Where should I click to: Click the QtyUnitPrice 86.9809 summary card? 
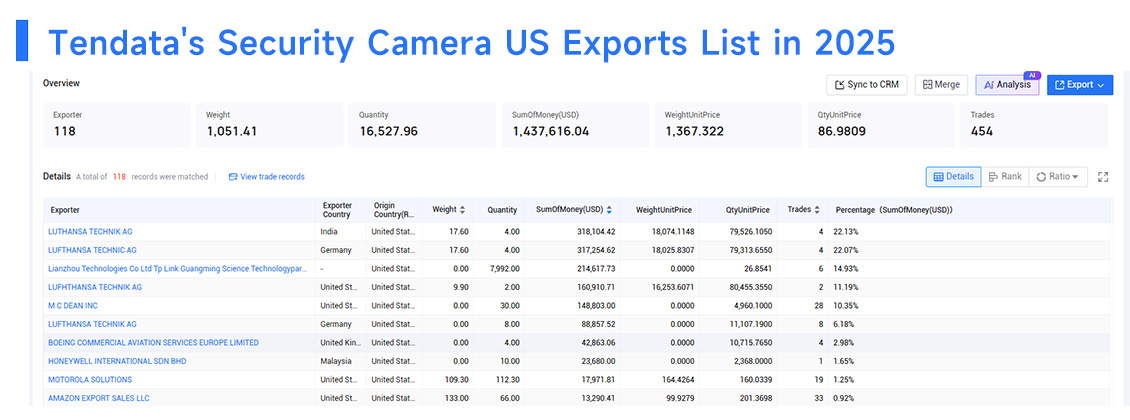(x=881, y=125)
